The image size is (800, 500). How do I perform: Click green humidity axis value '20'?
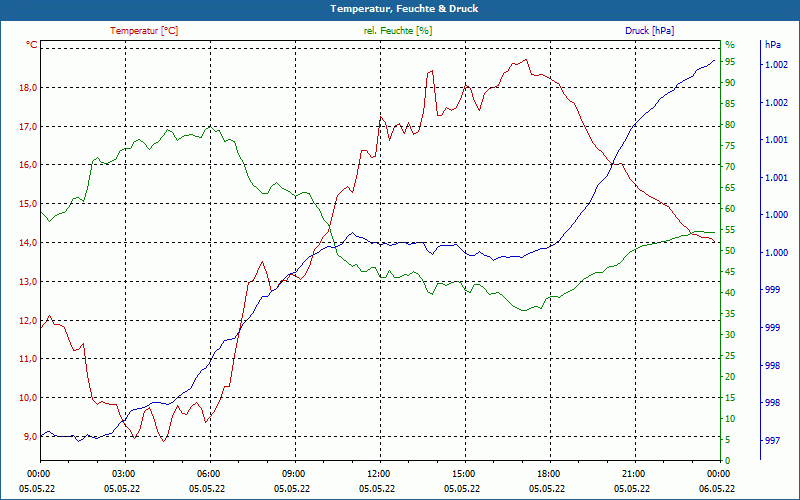point(730,377)
